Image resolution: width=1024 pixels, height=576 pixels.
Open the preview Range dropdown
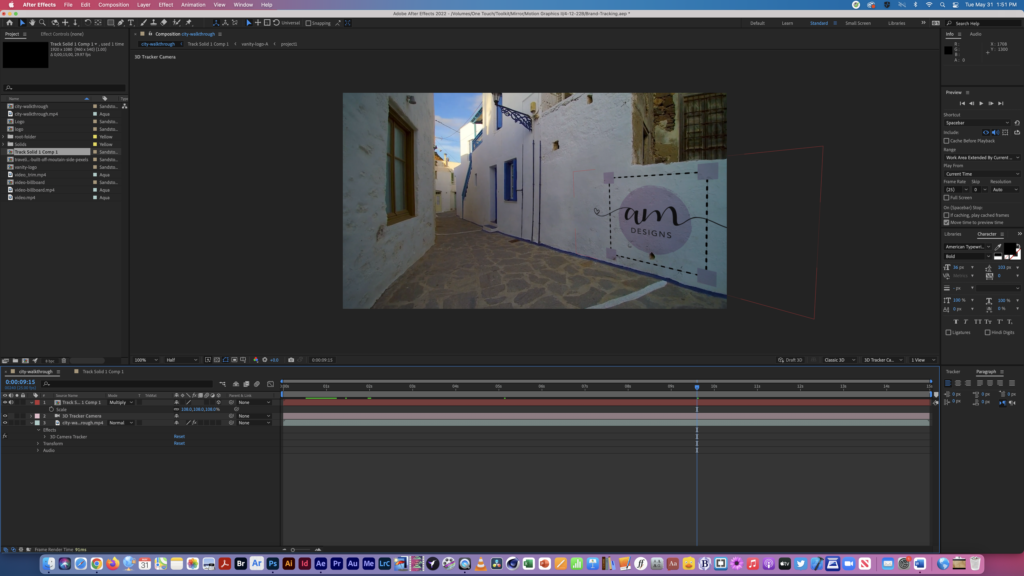coord(982,157)
